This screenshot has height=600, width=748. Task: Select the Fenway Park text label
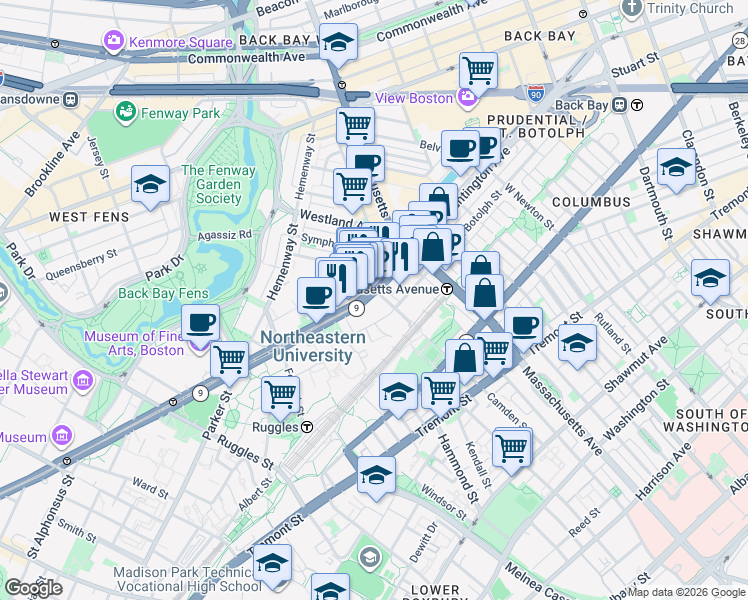point(180,114)
